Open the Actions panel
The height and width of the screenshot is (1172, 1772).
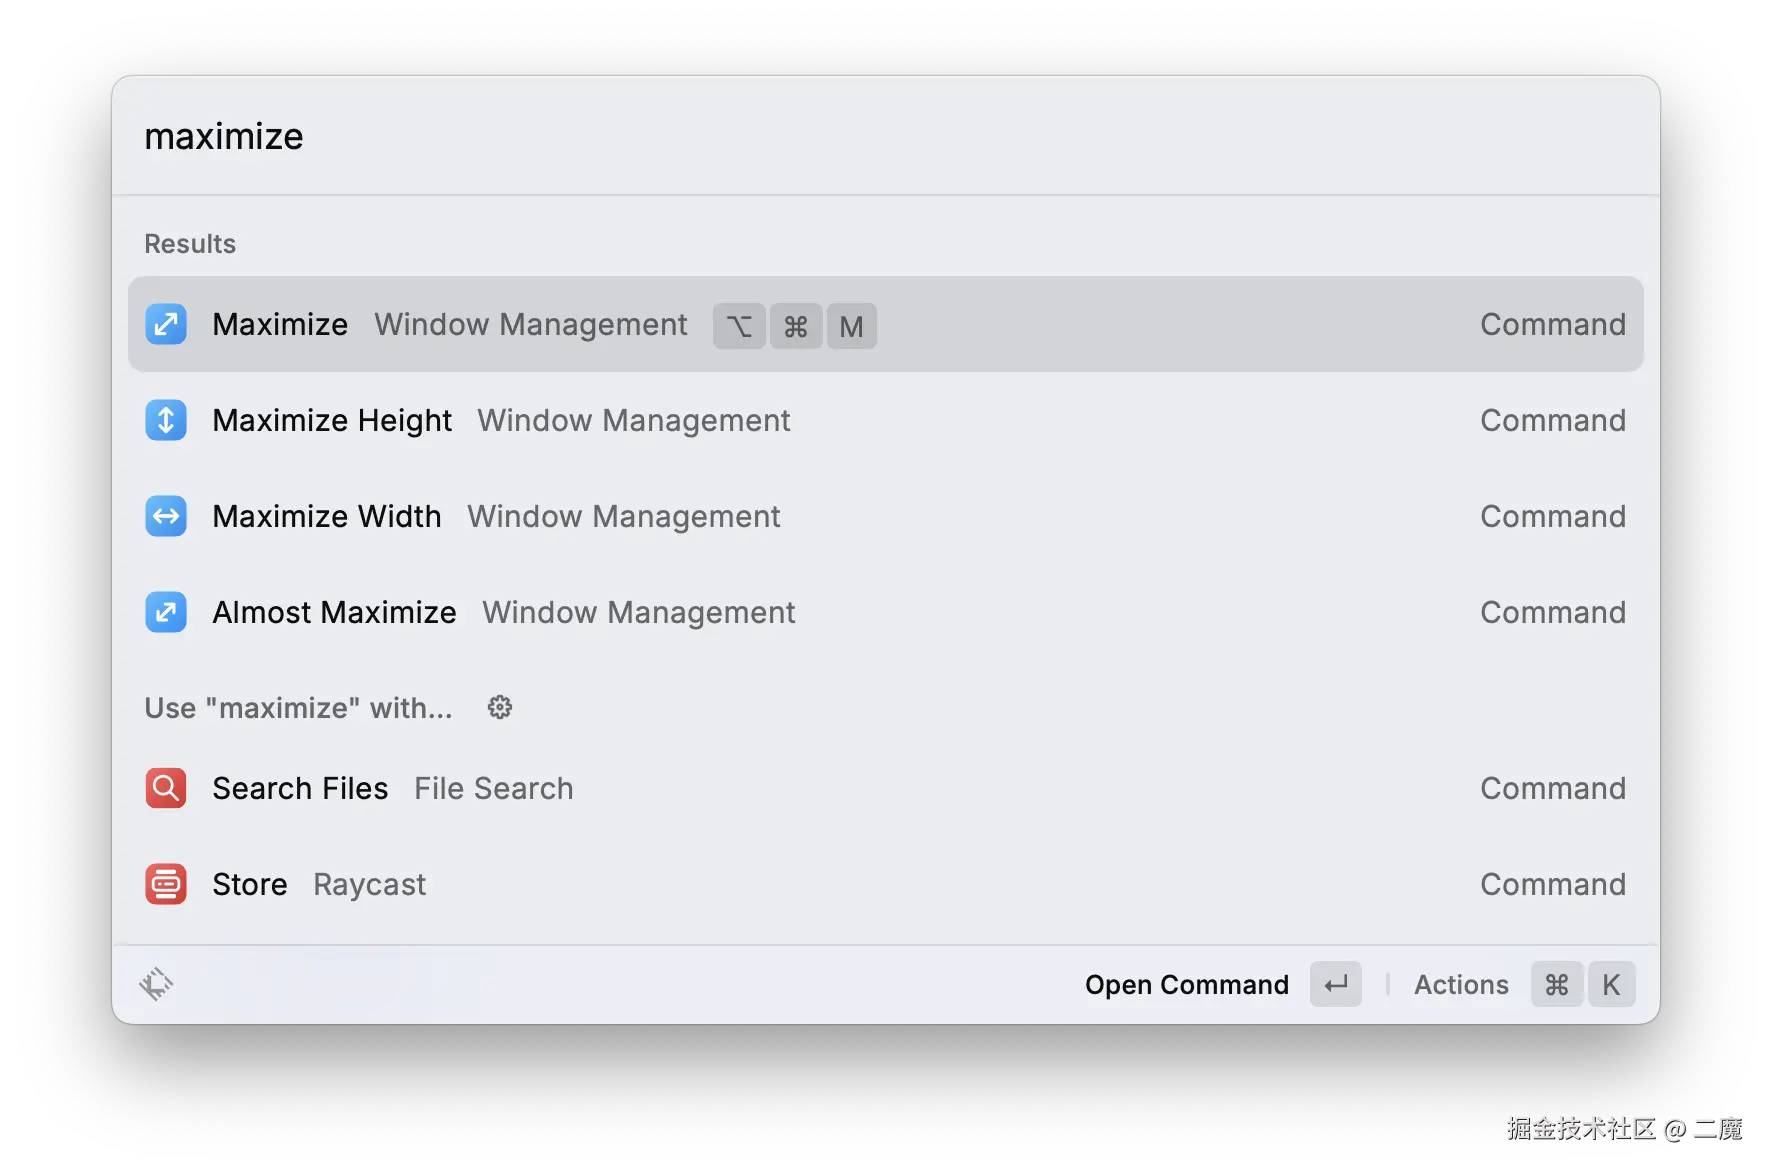[1461, 985]
